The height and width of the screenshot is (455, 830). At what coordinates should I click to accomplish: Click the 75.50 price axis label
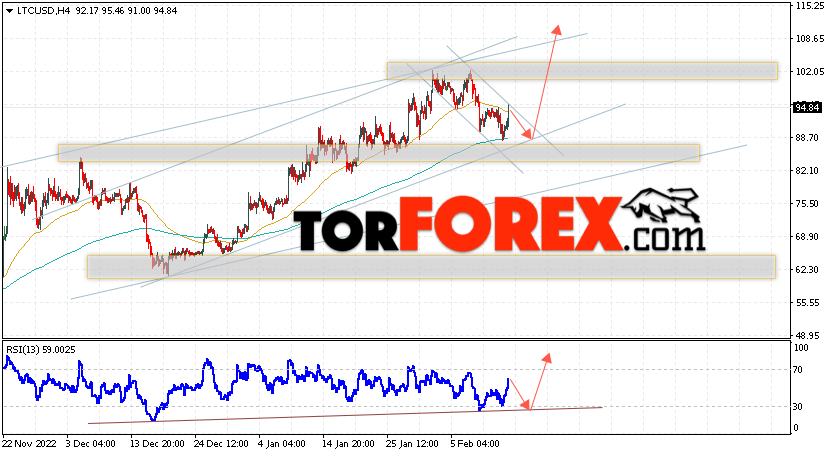pos(807,204)
